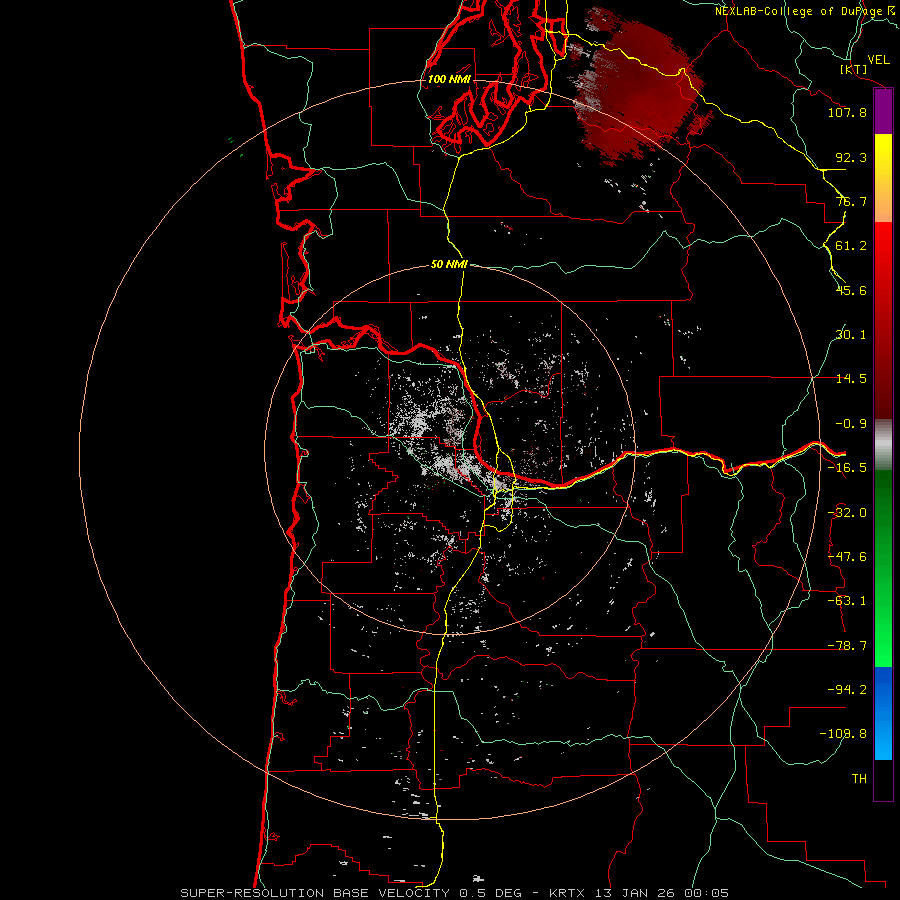This screenshot has width=900, height=900.
Task: Select the 45.6 scale value
Action: tap(851, 290)
